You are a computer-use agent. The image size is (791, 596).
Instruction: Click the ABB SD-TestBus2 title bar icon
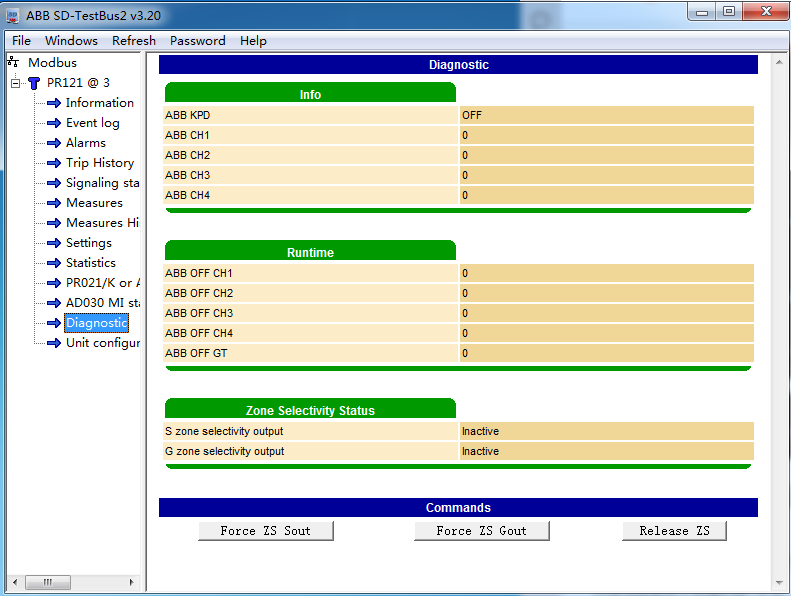point(13,16)
